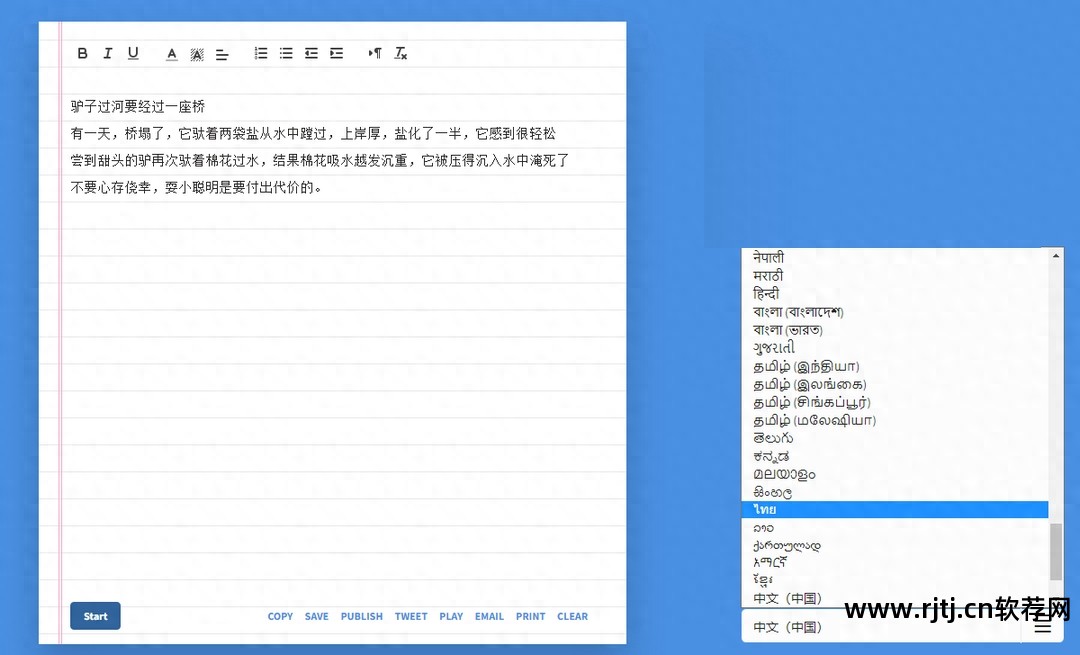This screenshot has width=1080, height=655.
Task: Toggle paragraph direction marks
Action: (x=375, y=53)
